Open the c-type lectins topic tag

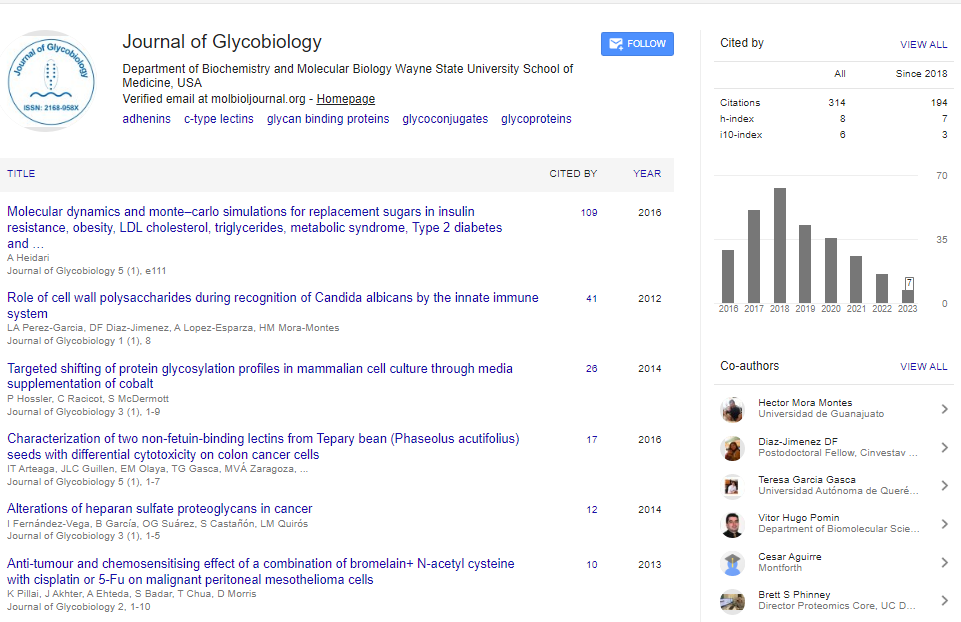[x=218, y=119]
